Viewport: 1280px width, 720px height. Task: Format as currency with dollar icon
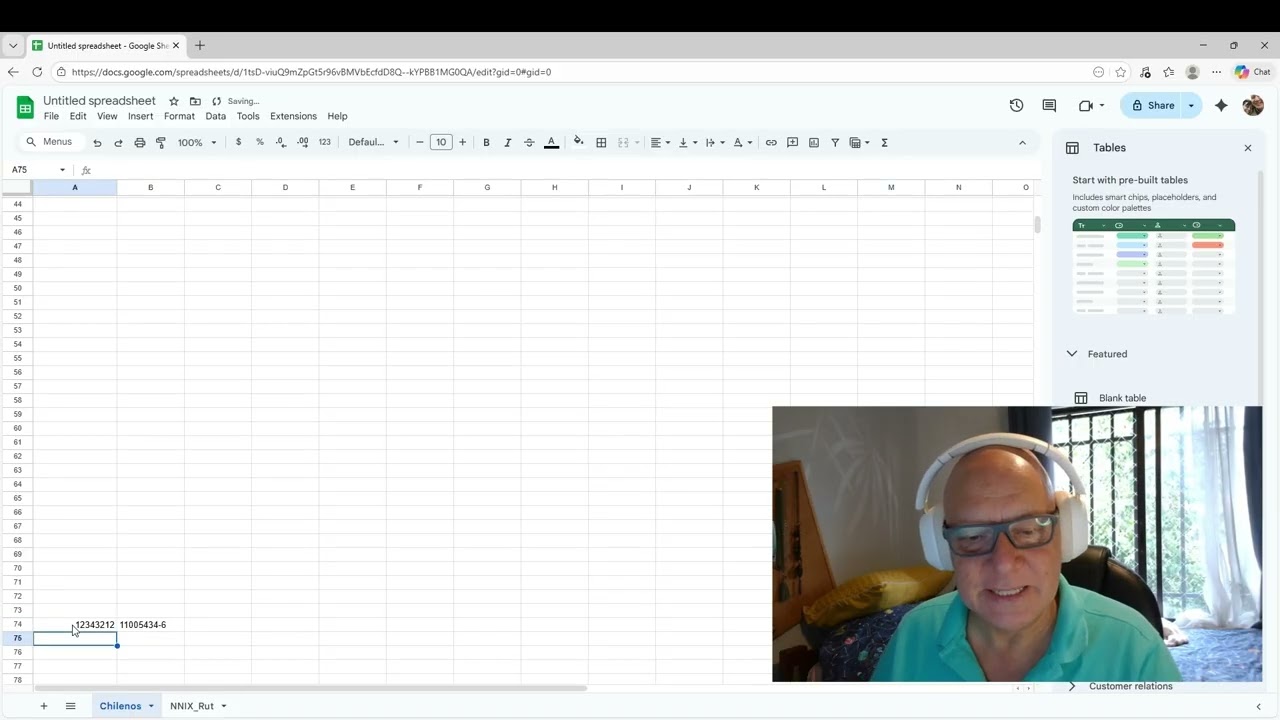point(238,143)
